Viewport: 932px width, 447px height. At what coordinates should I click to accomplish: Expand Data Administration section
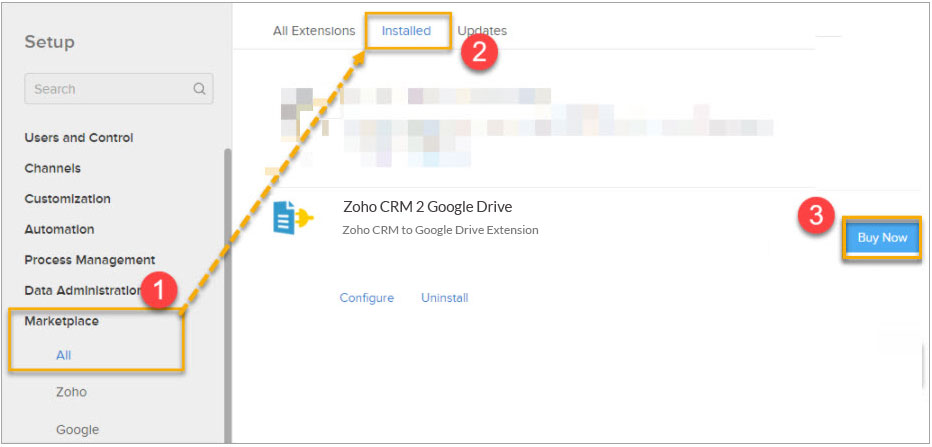coord(83,291)
